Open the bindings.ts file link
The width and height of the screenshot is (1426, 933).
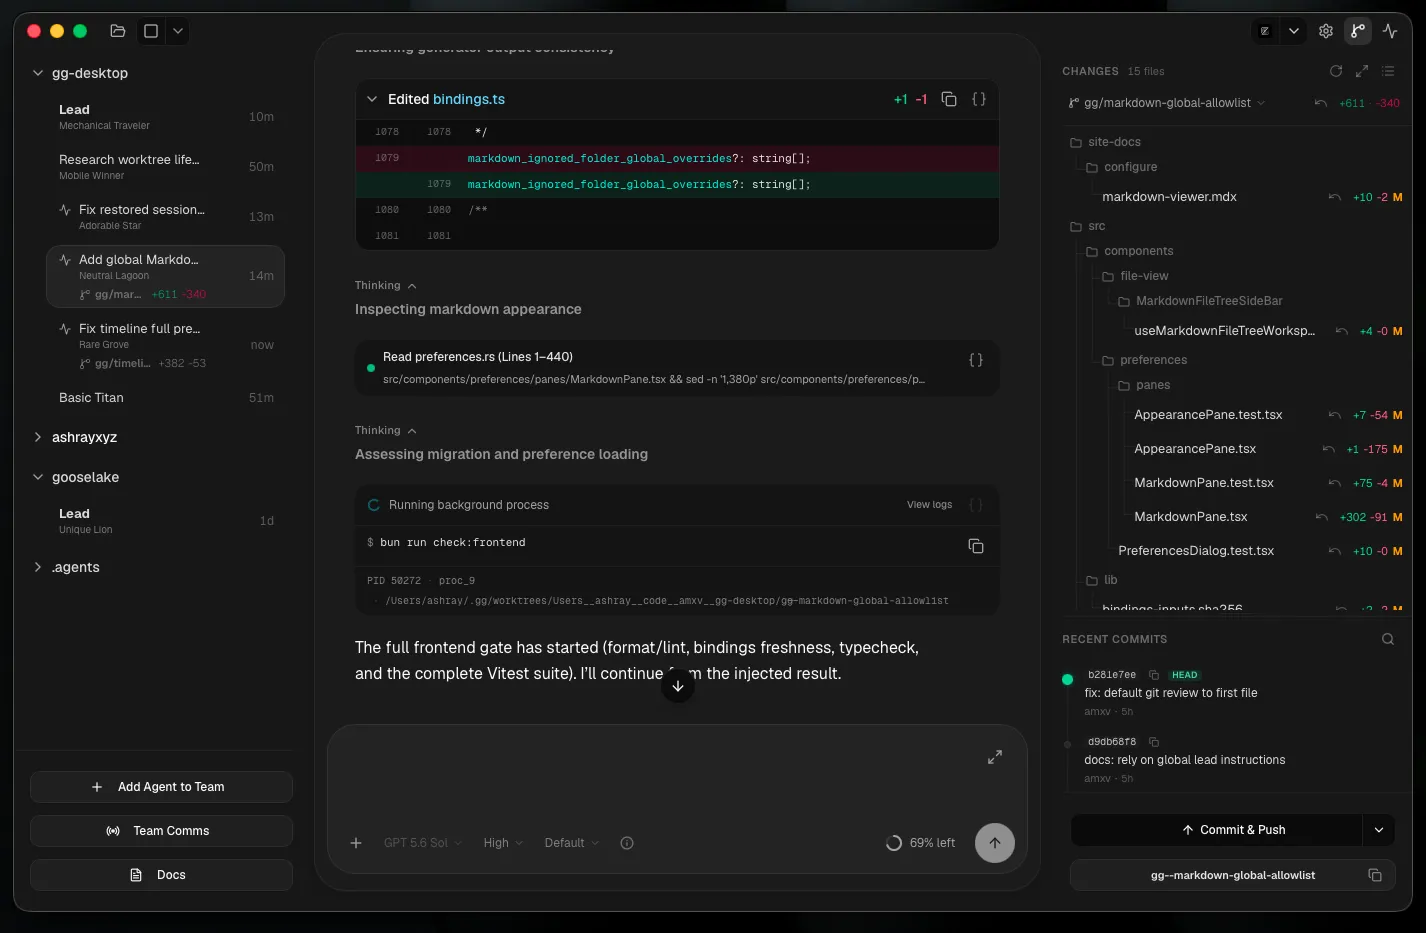[x=469, y=99]
